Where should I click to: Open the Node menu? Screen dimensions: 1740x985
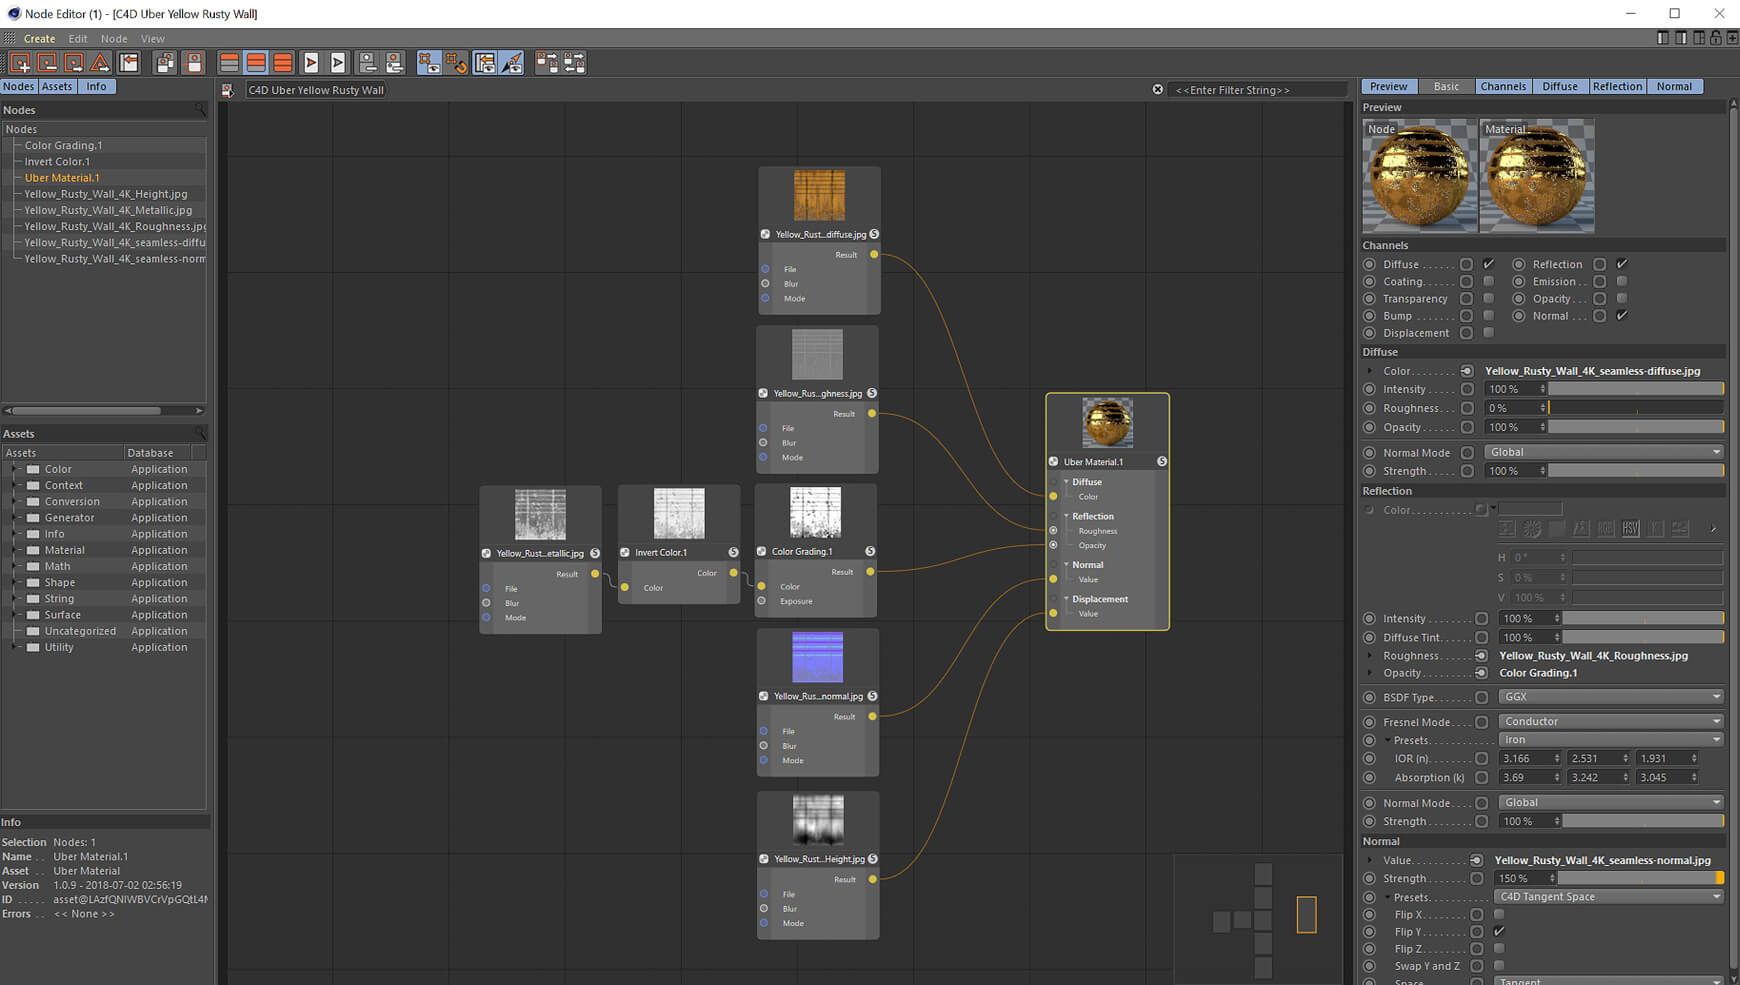(114, 39)
